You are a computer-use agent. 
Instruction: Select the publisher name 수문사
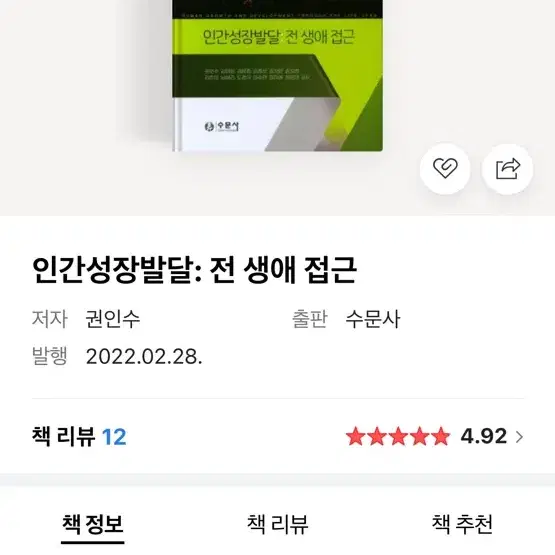click(373, 319)
